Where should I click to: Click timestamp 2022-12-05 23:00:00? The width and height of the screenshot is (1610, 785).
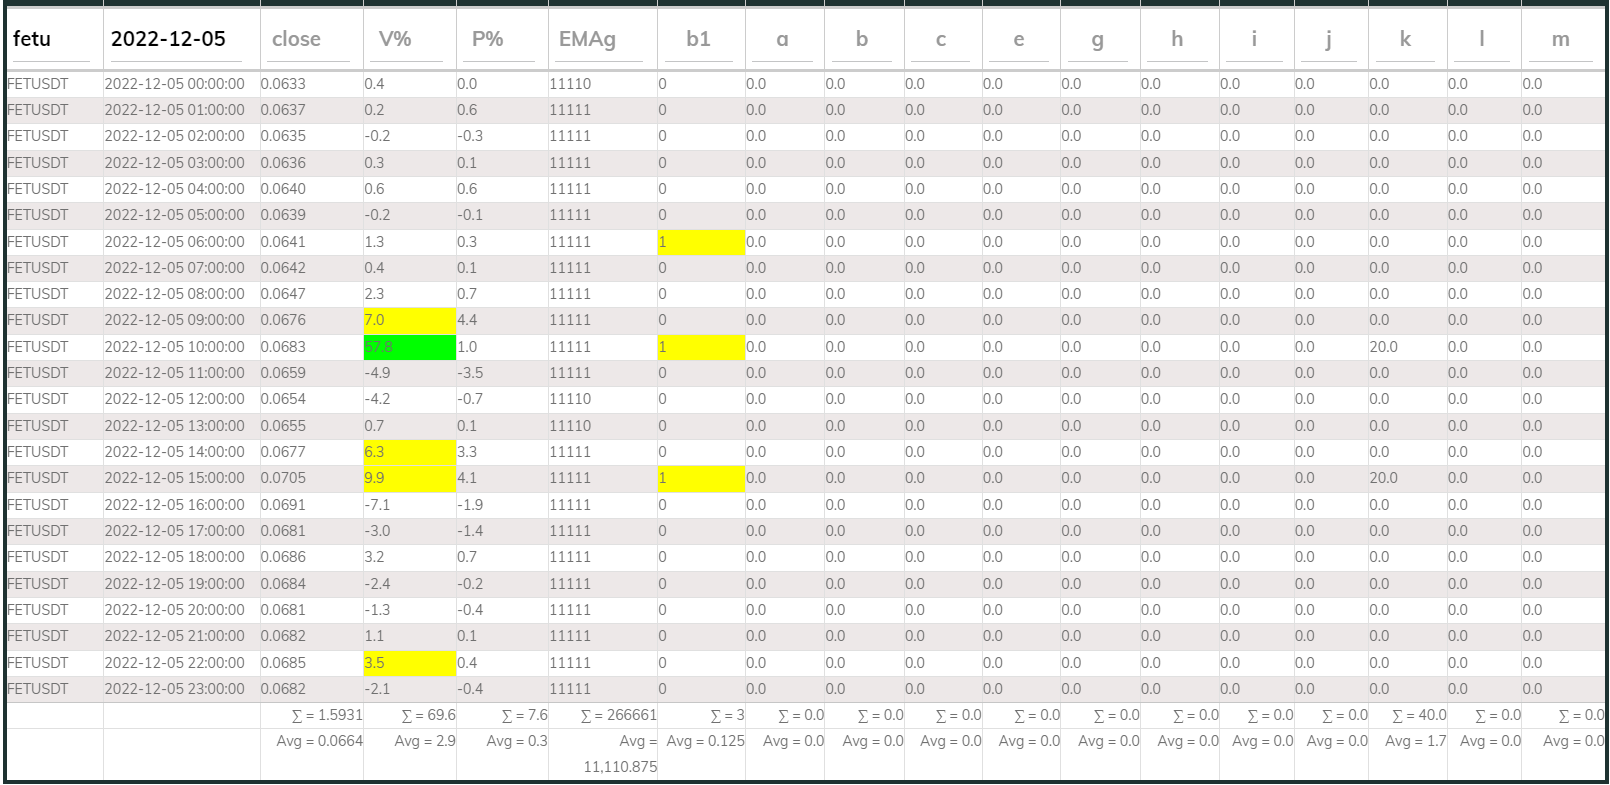click(x=174, y=689)
